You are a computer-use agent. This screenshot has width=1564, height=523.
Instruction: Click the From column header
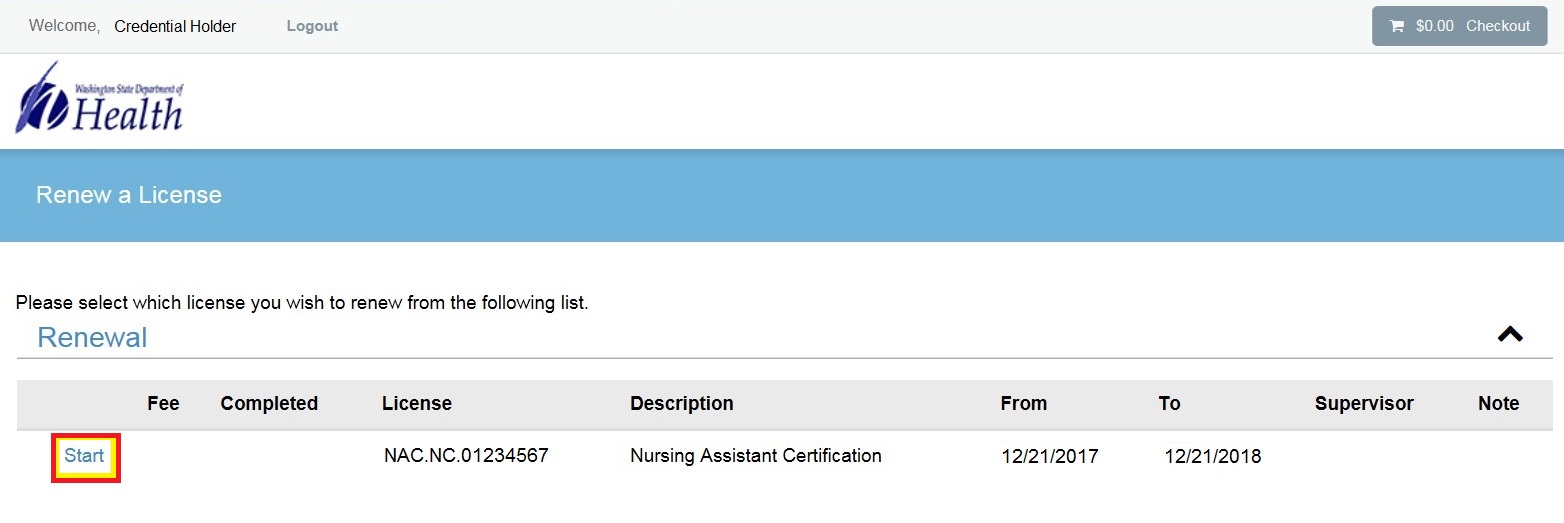pyautogui.click(x=1023, y=404)
